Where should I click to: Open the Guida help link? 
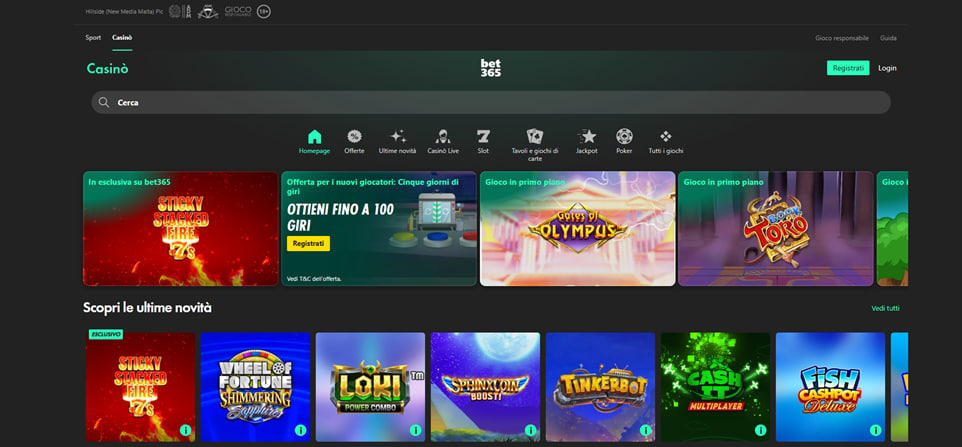click(x=888, y=38)
